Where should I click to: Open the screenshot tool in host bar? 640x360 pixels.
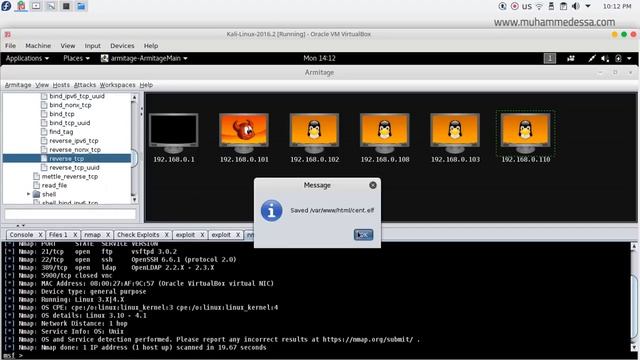click(36, 6)
